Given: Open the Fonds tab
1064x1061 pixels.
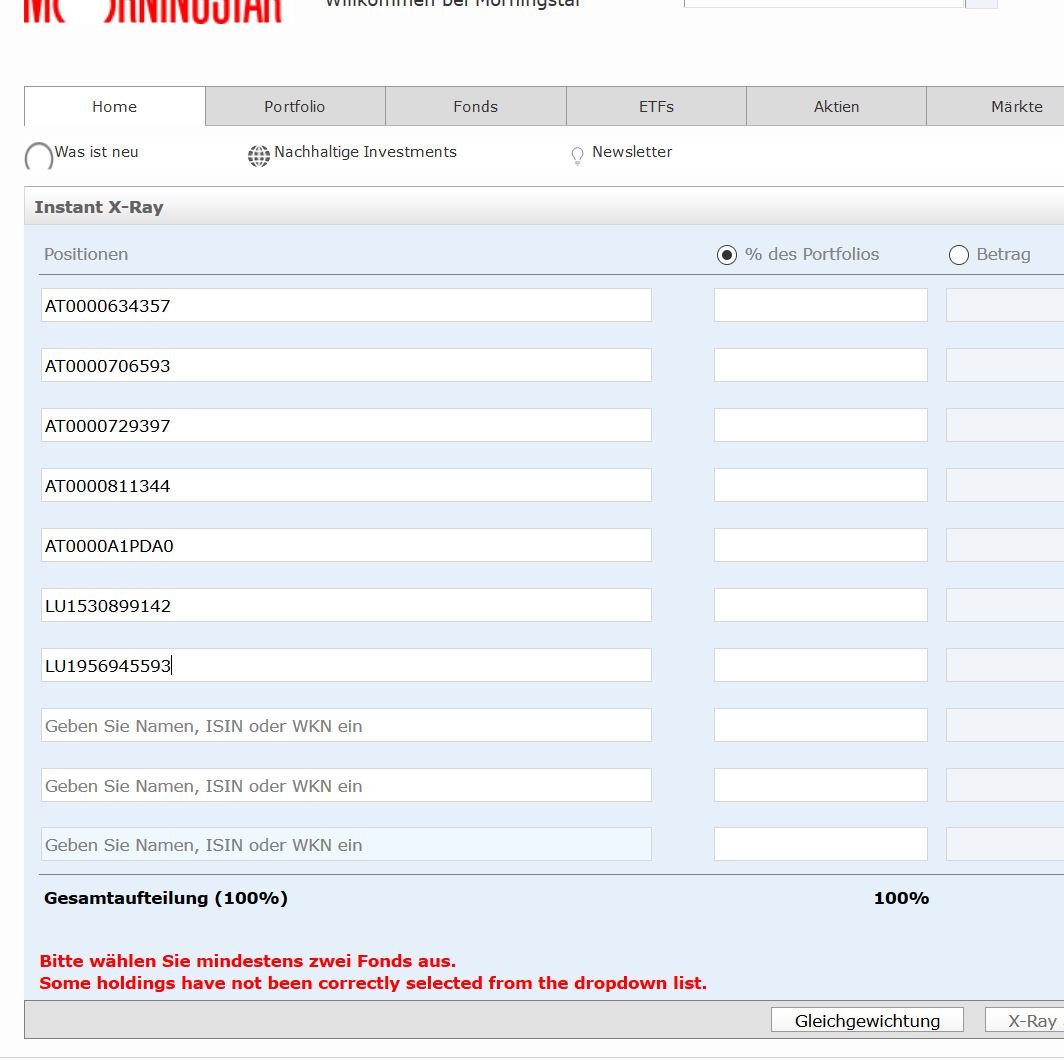Looking at the screenshot, I should point(476,107).
